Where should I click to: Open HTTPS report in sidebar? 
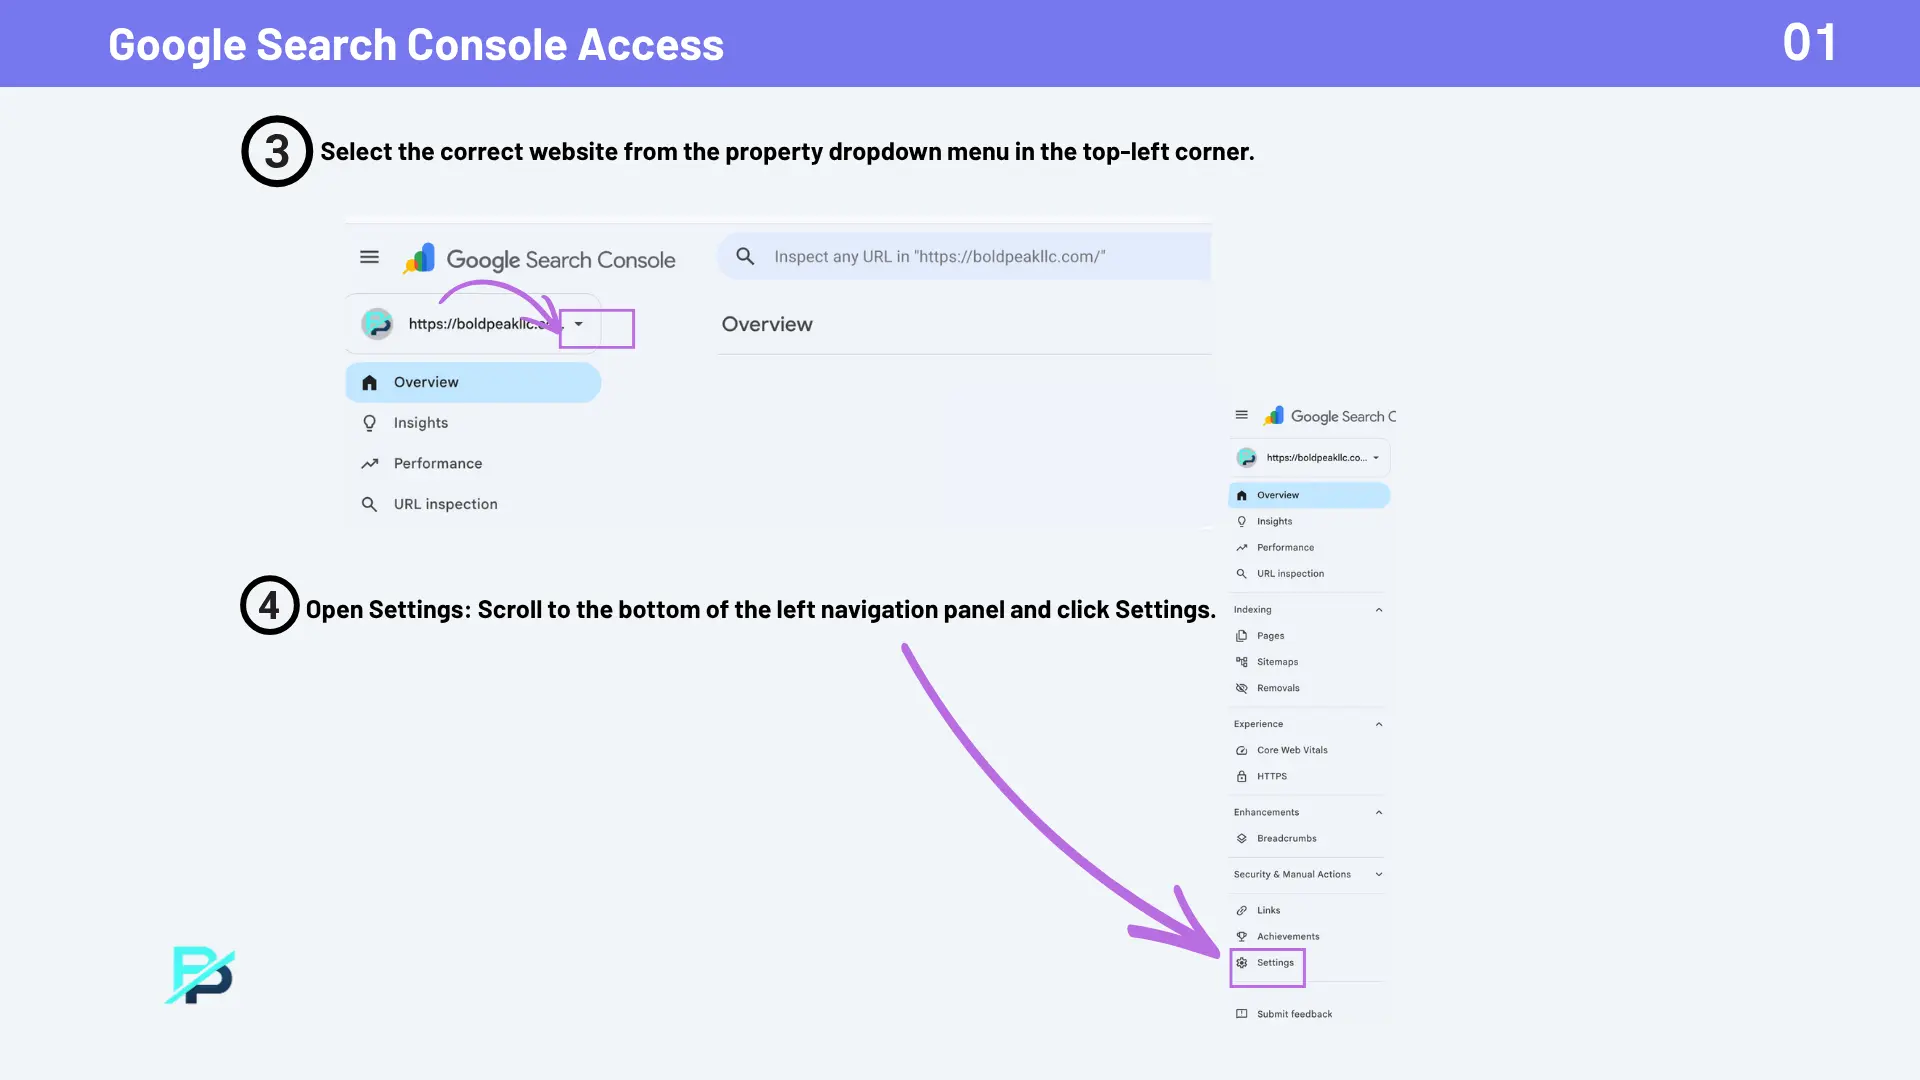tap(1271, 776)
